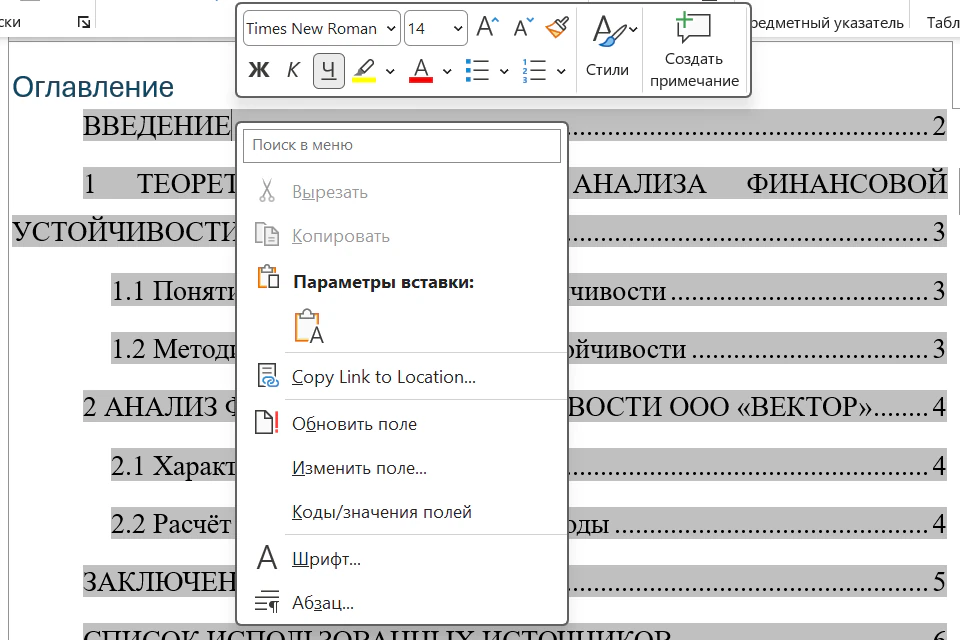Viewport: 960px width, 640px height.
Task: Choose Изменить поле from context menu
Action: (402, 468)
